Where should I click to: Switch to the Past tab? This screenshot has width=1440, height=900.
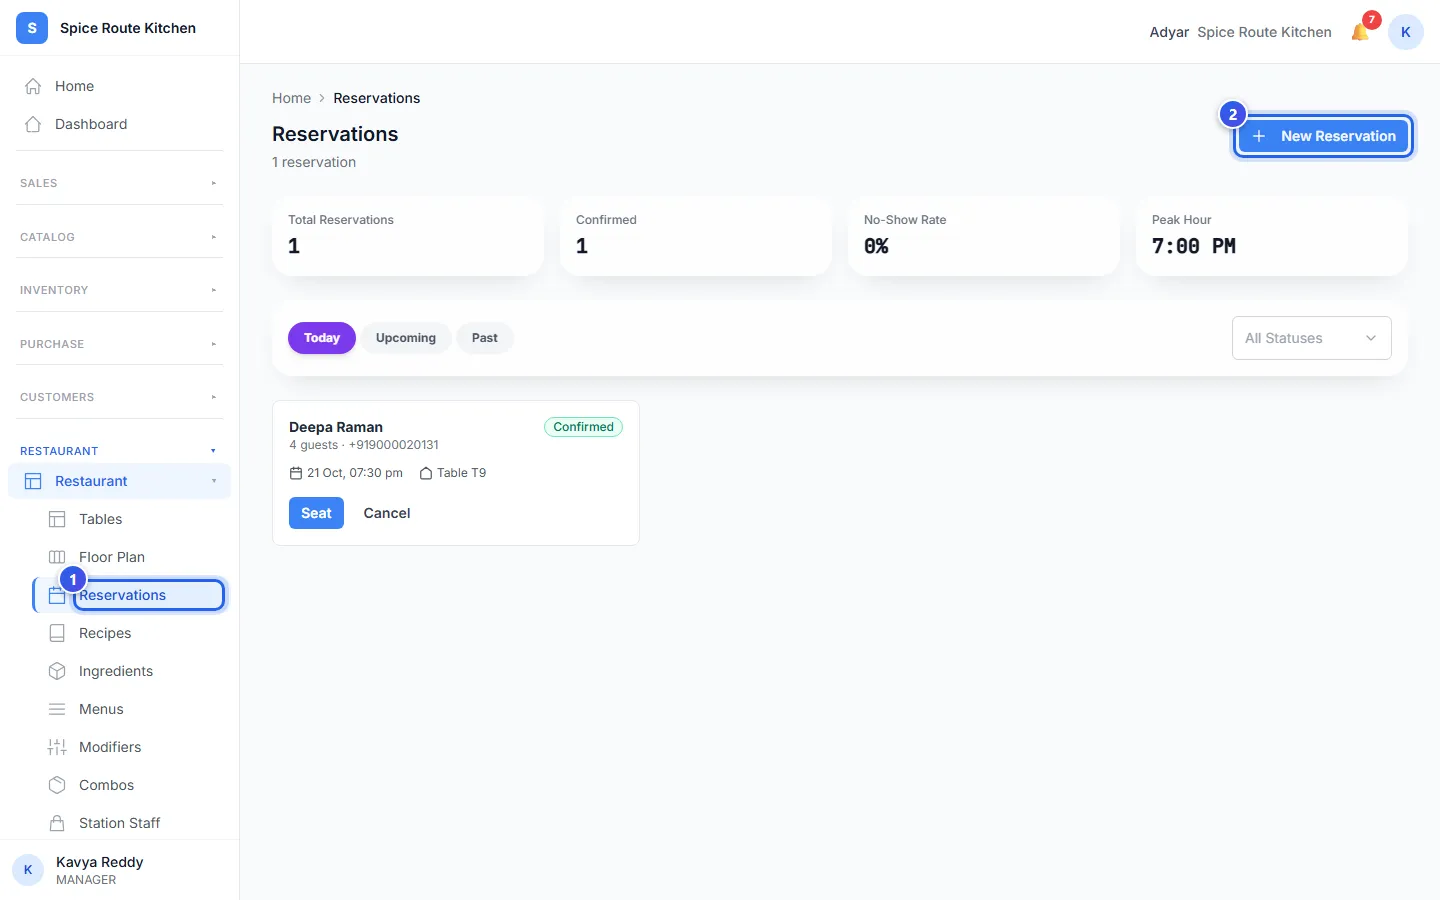(485, 338)
